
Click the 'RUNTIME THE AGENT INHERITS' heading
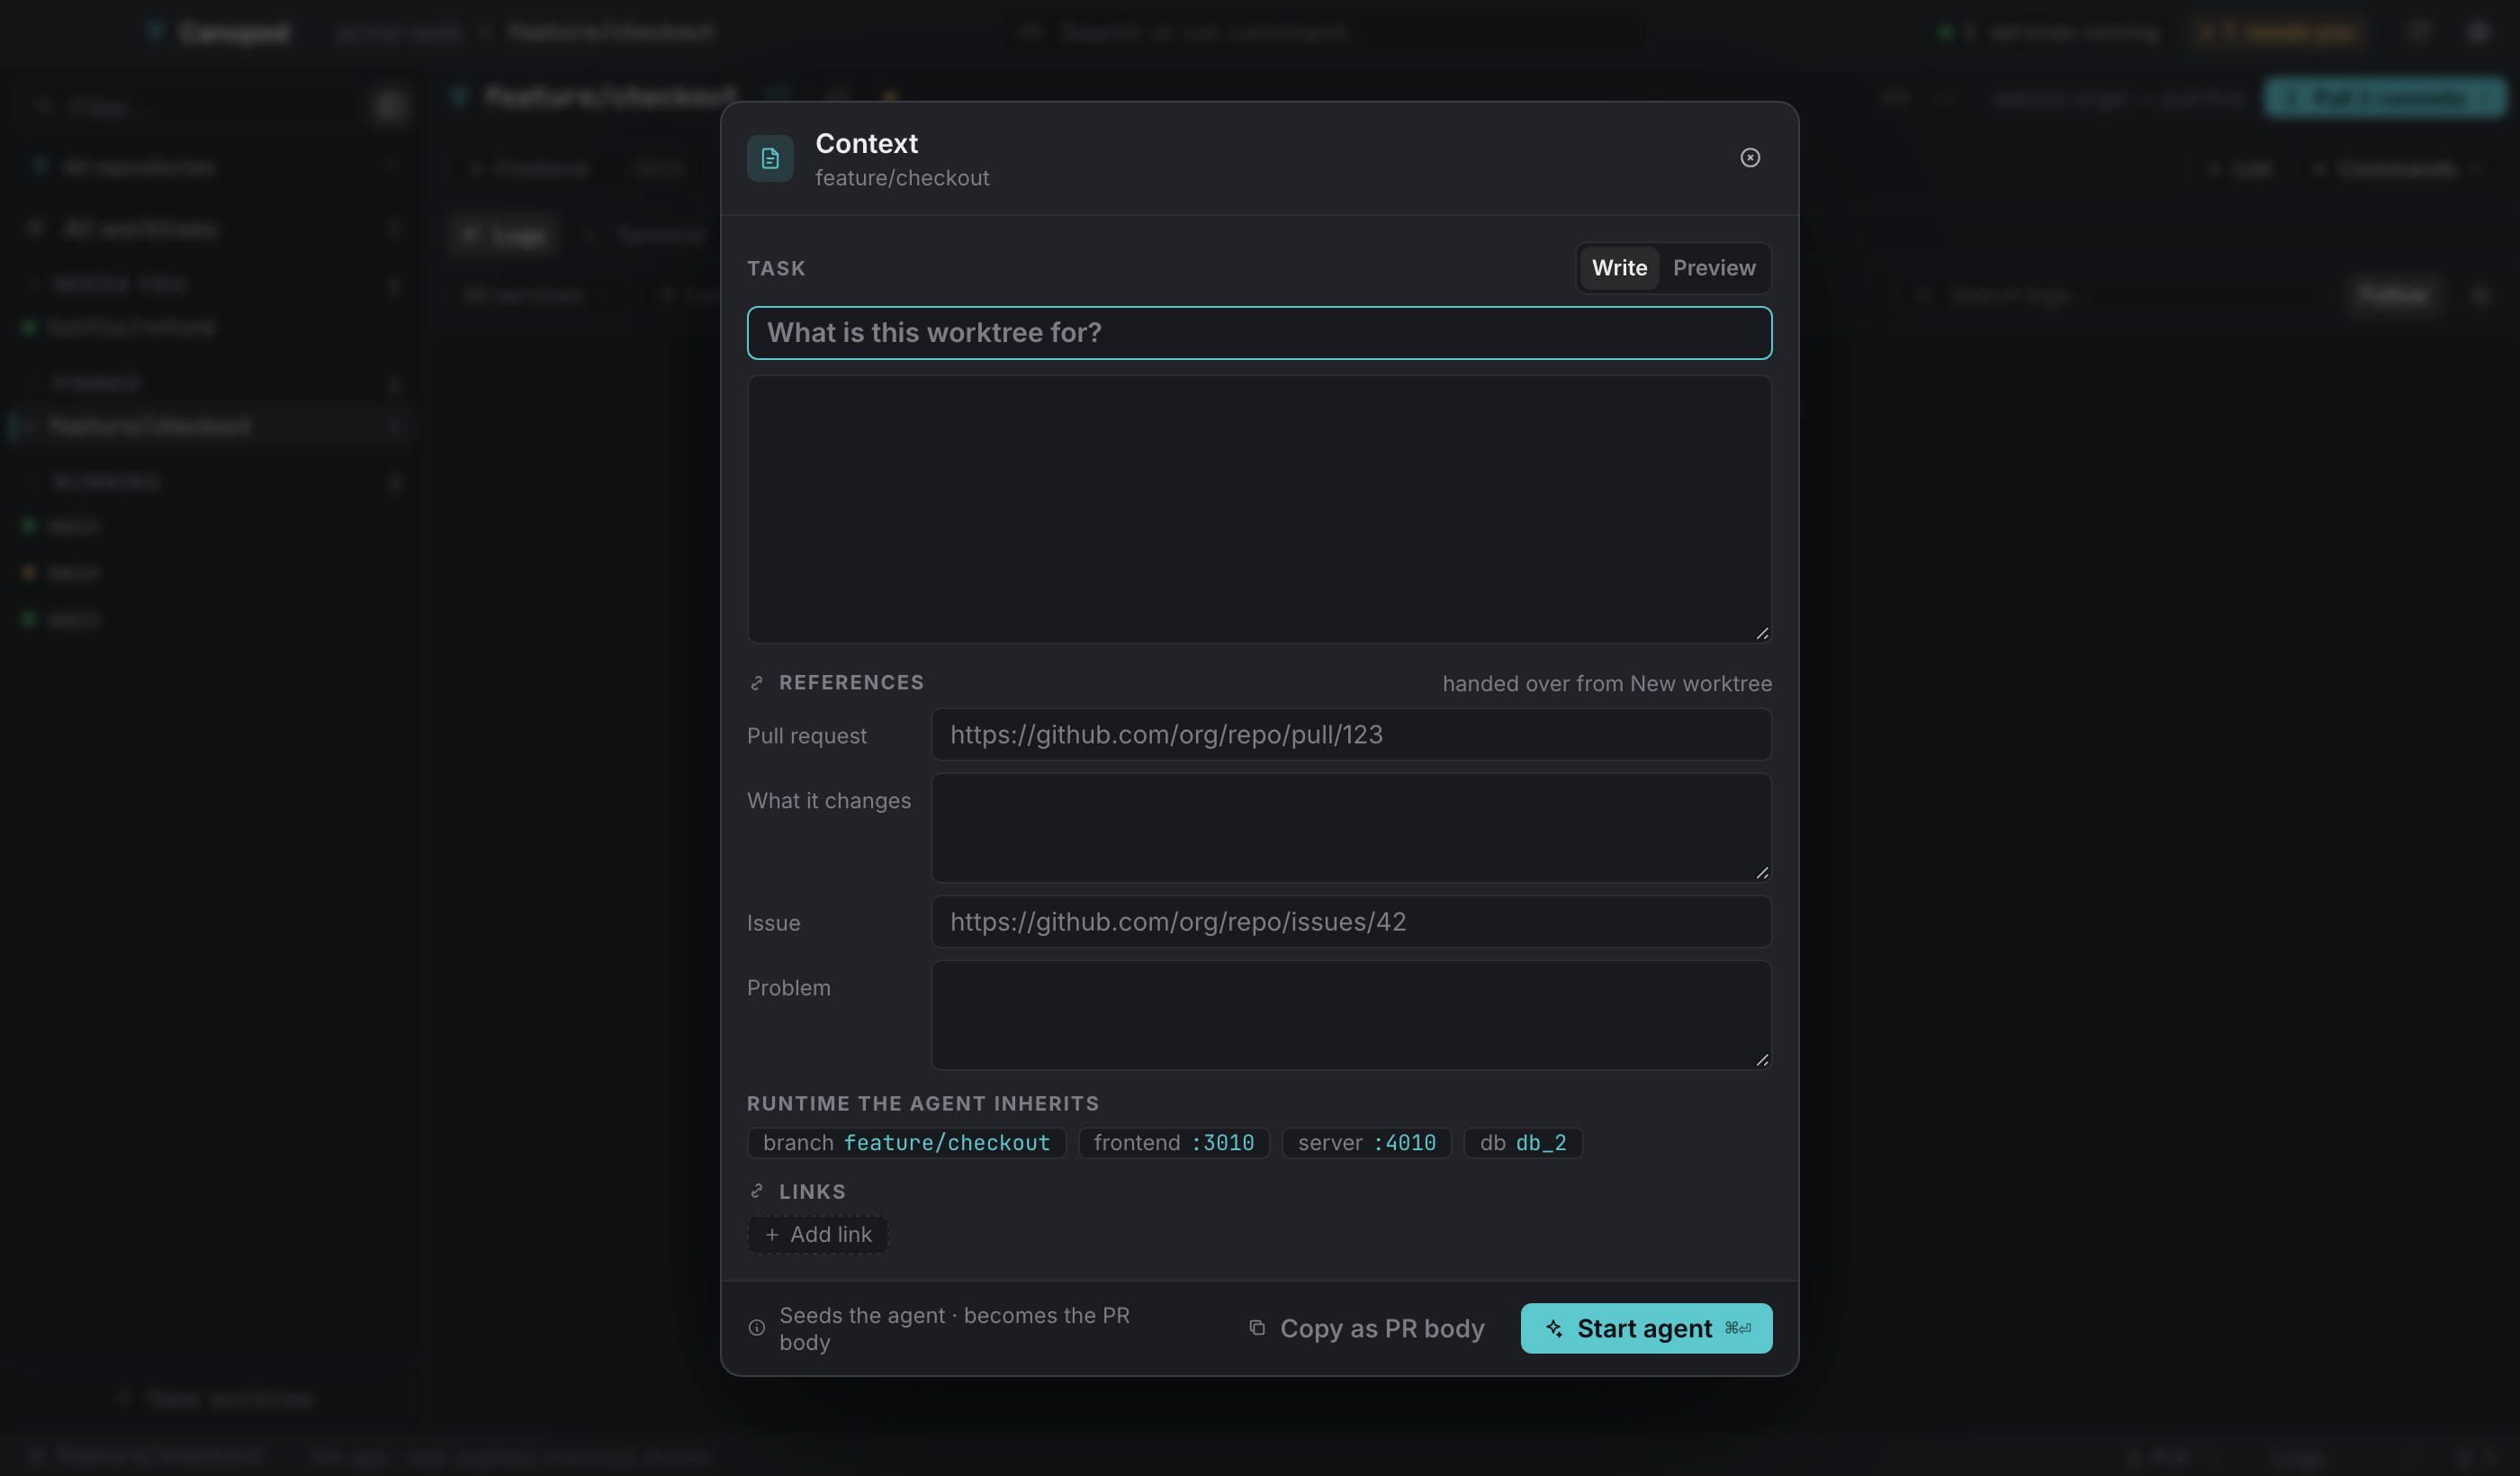[x=923, y=1104]
